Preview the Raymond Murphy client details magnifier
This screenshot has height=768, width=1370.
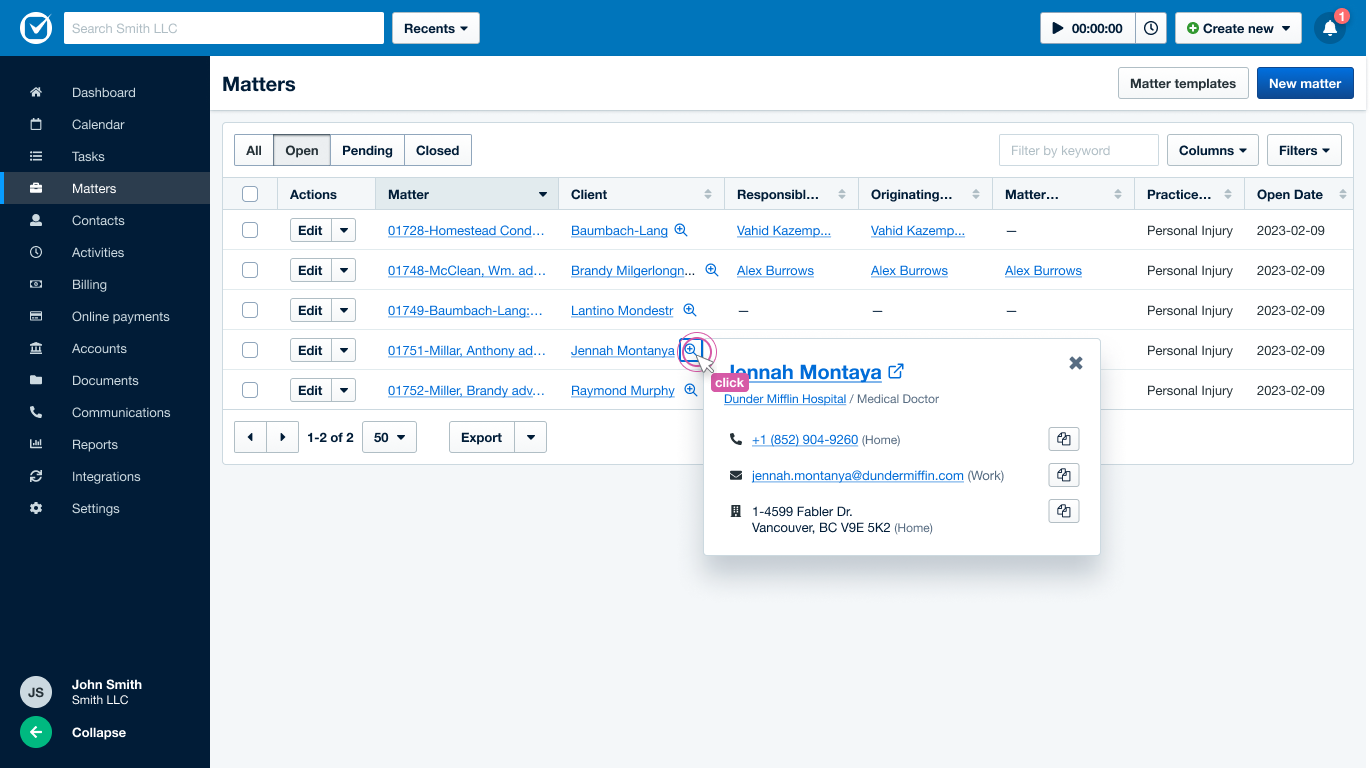point(690,390)
